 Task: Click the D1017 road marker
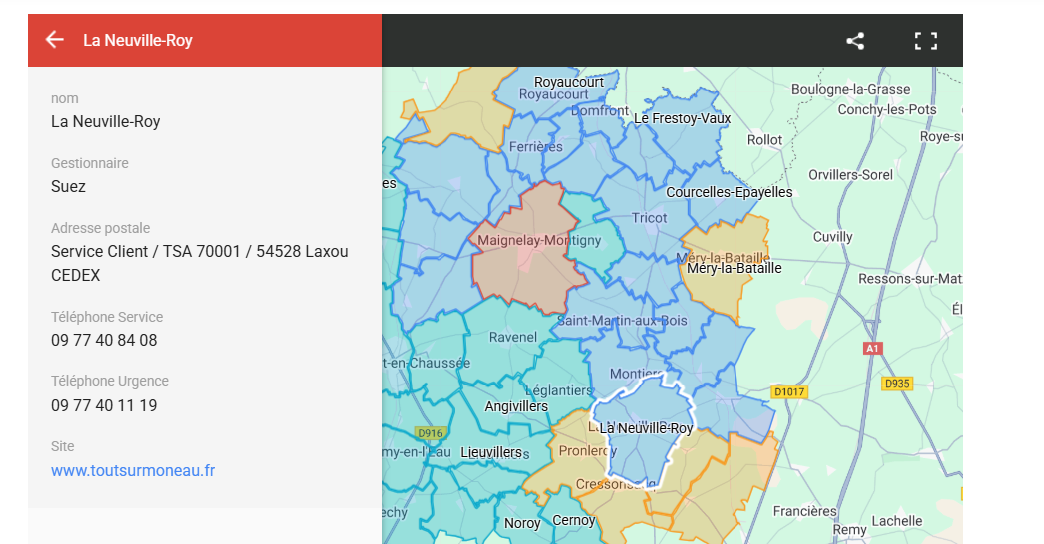click(788, 391)
